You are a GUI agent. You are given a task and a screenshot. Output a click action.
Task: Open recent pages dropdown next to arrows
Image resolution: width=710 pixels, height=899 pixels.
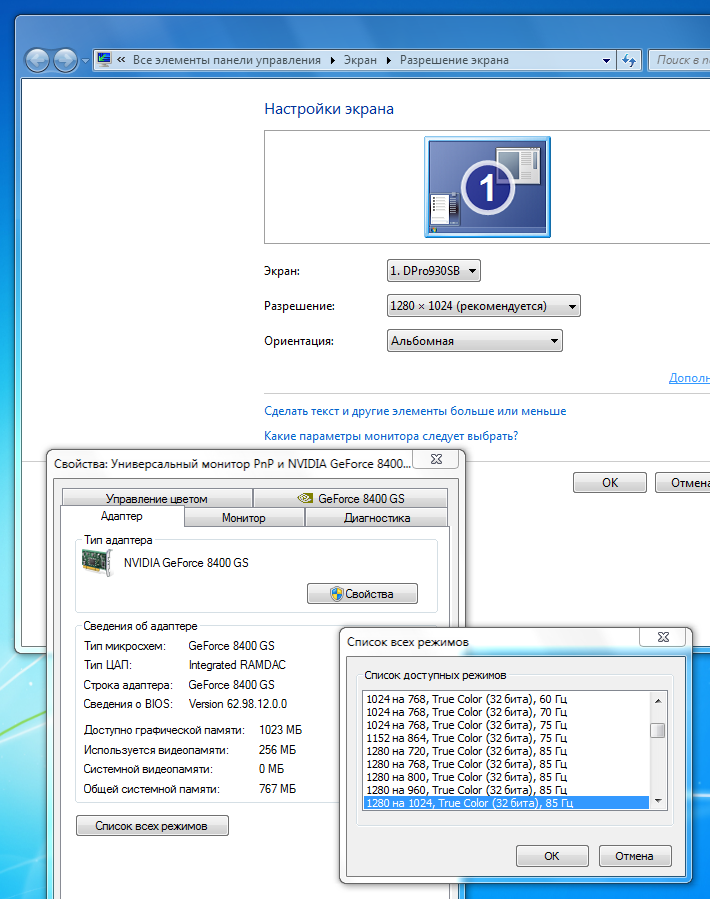coord(85,60)
